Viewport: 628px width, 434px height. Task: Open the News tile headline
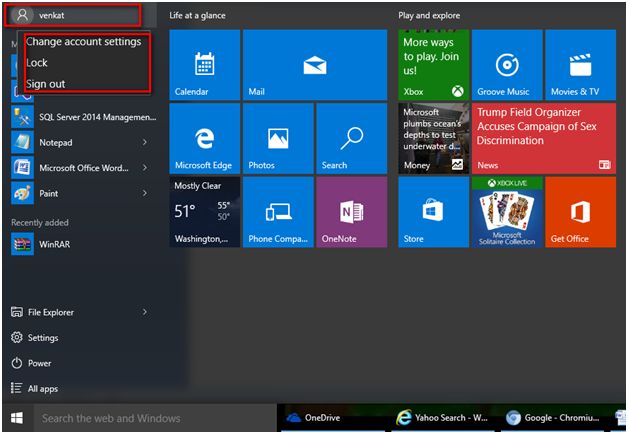point(543,139)
